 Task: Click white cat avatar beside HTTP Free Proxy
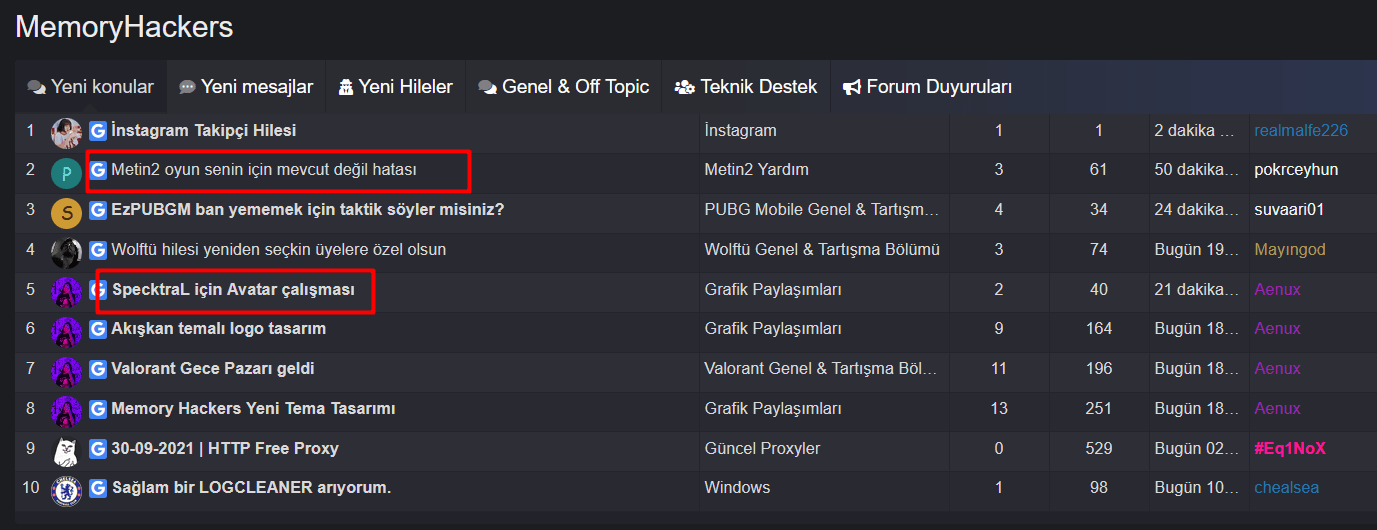tap(66, 450)
